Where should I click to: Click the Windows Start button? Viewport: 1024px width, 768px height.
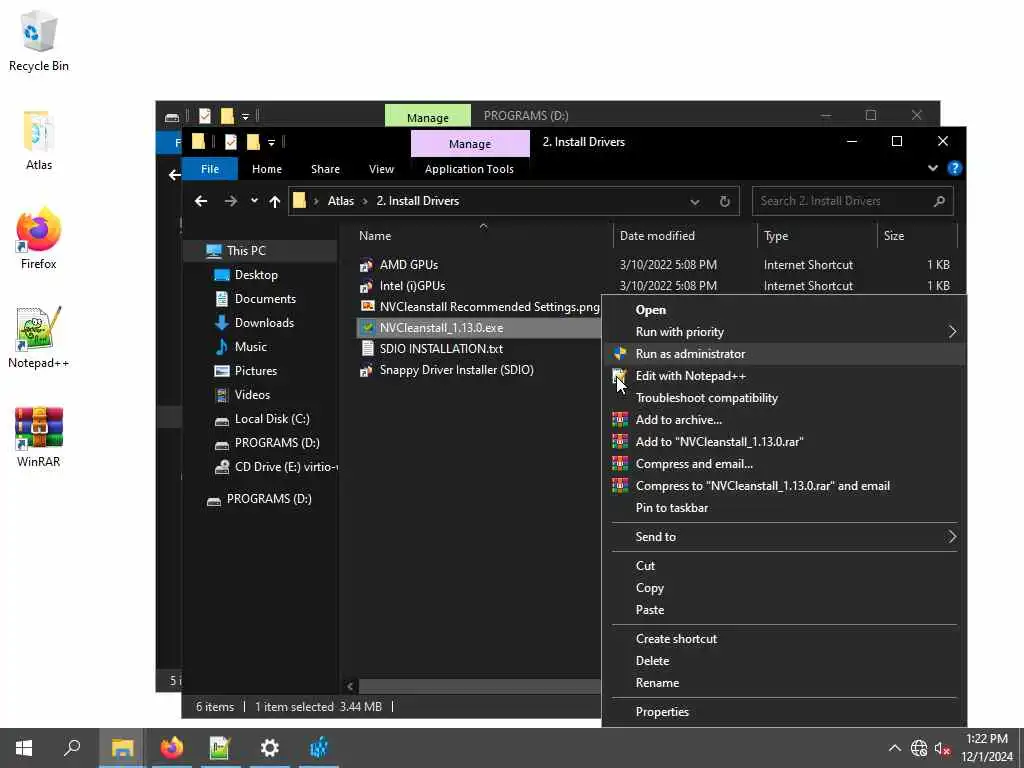tap(24, 748)
